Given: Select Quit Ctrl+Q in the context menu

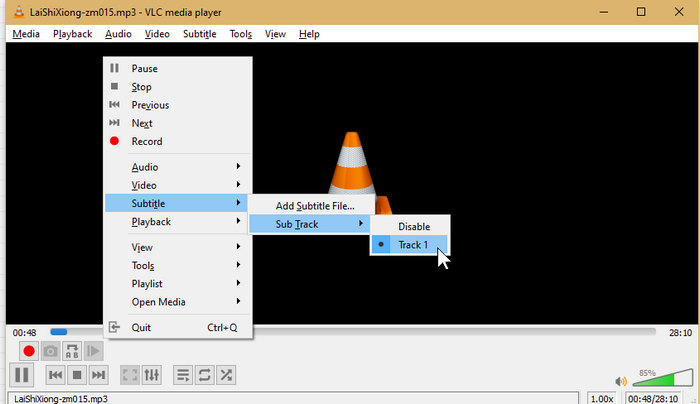Looking at the screenshot, I should pos(178,328).
